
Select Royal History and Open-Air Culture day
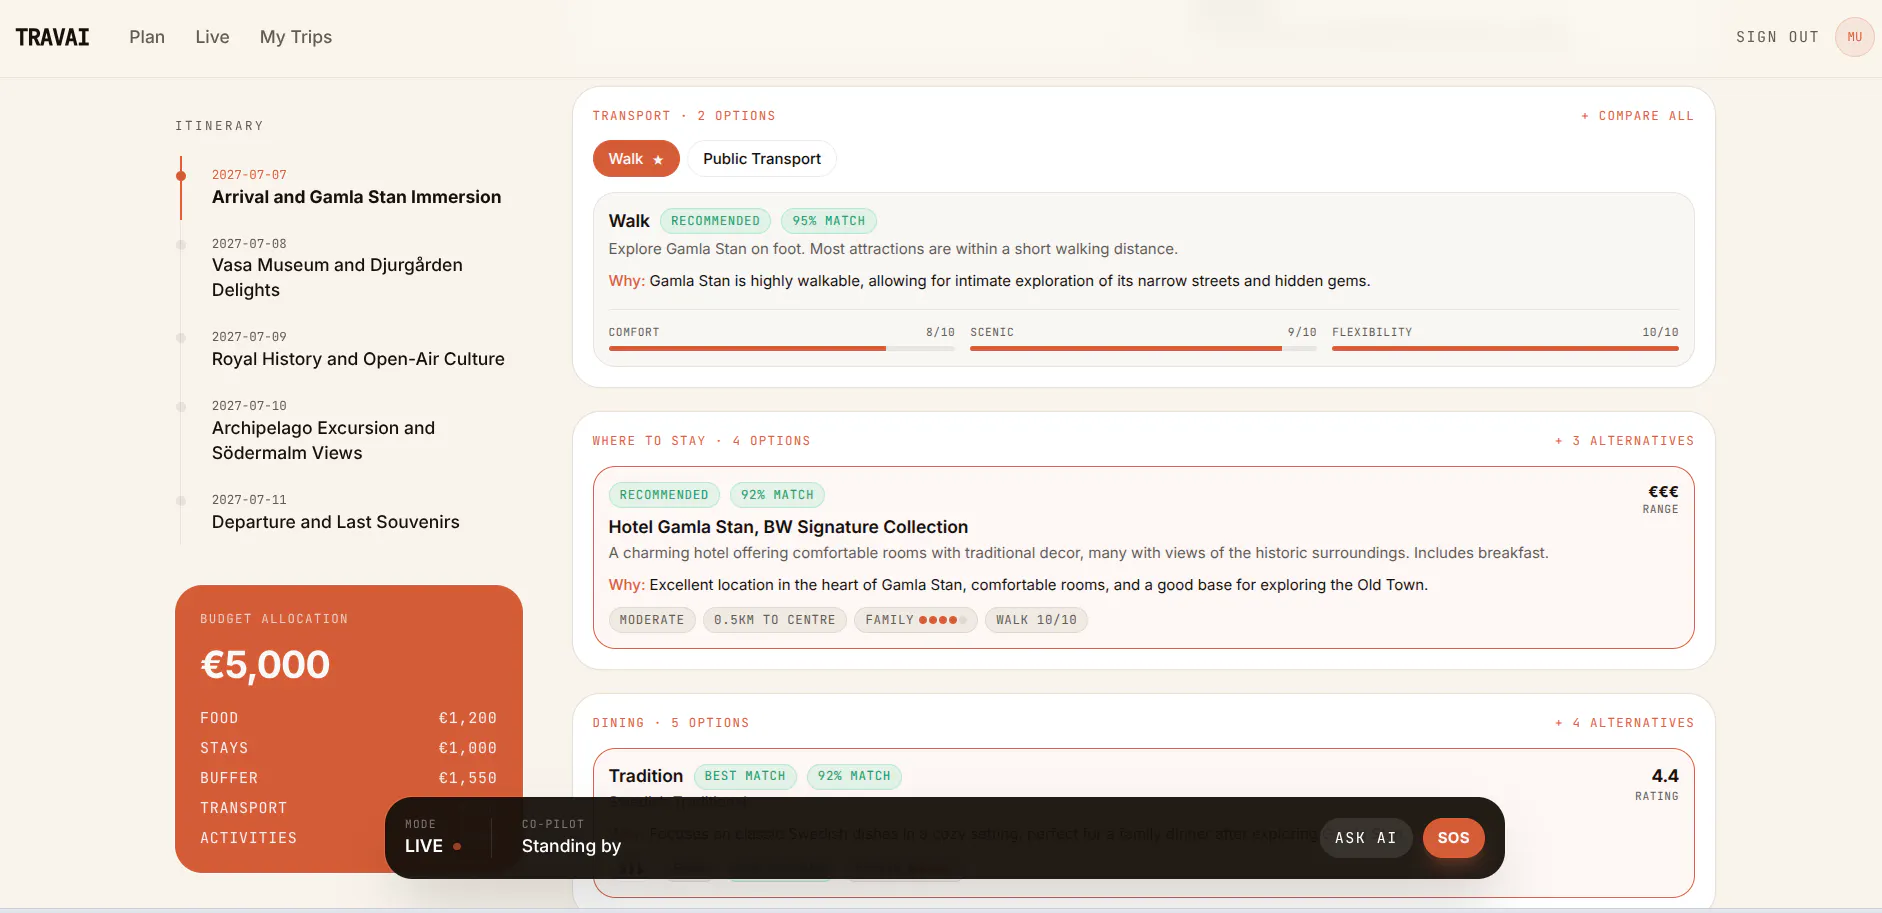[x=358, y=349]
